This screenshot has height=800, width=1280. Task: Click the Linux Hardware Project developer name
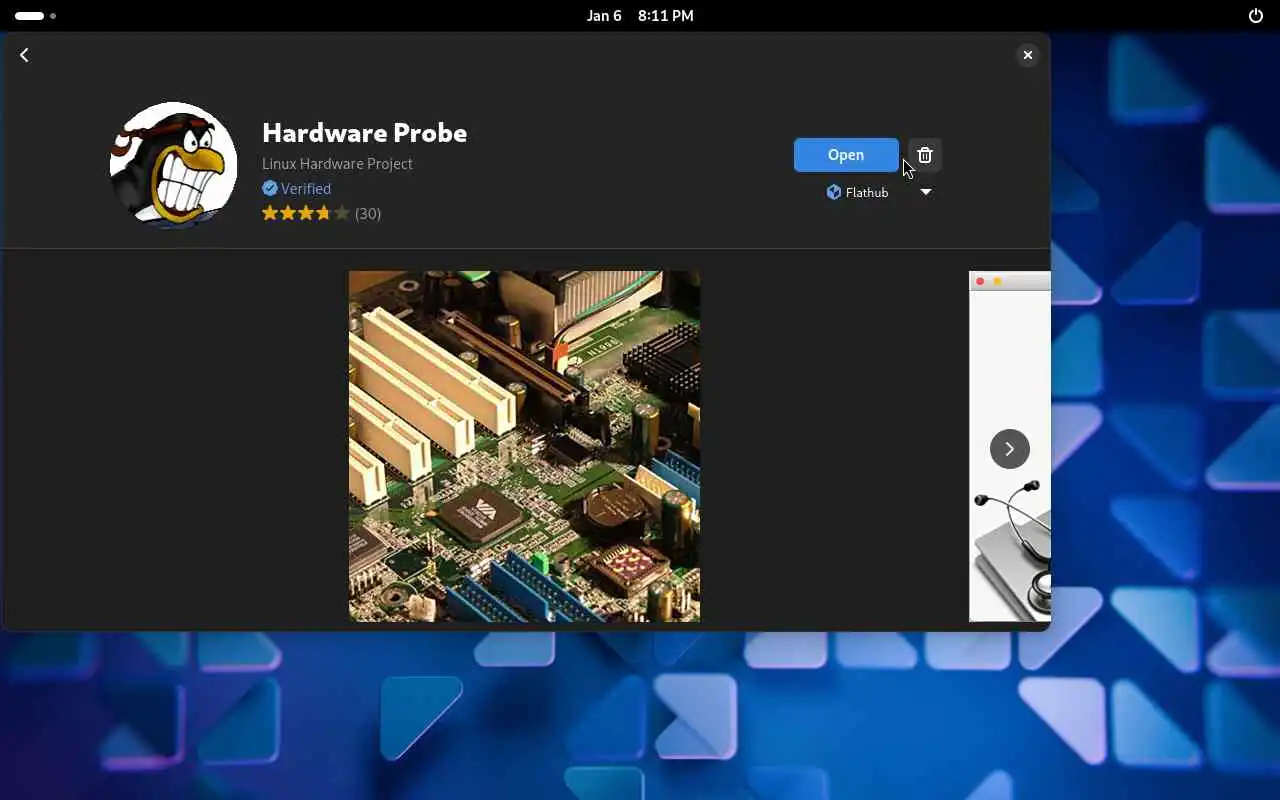337,163
